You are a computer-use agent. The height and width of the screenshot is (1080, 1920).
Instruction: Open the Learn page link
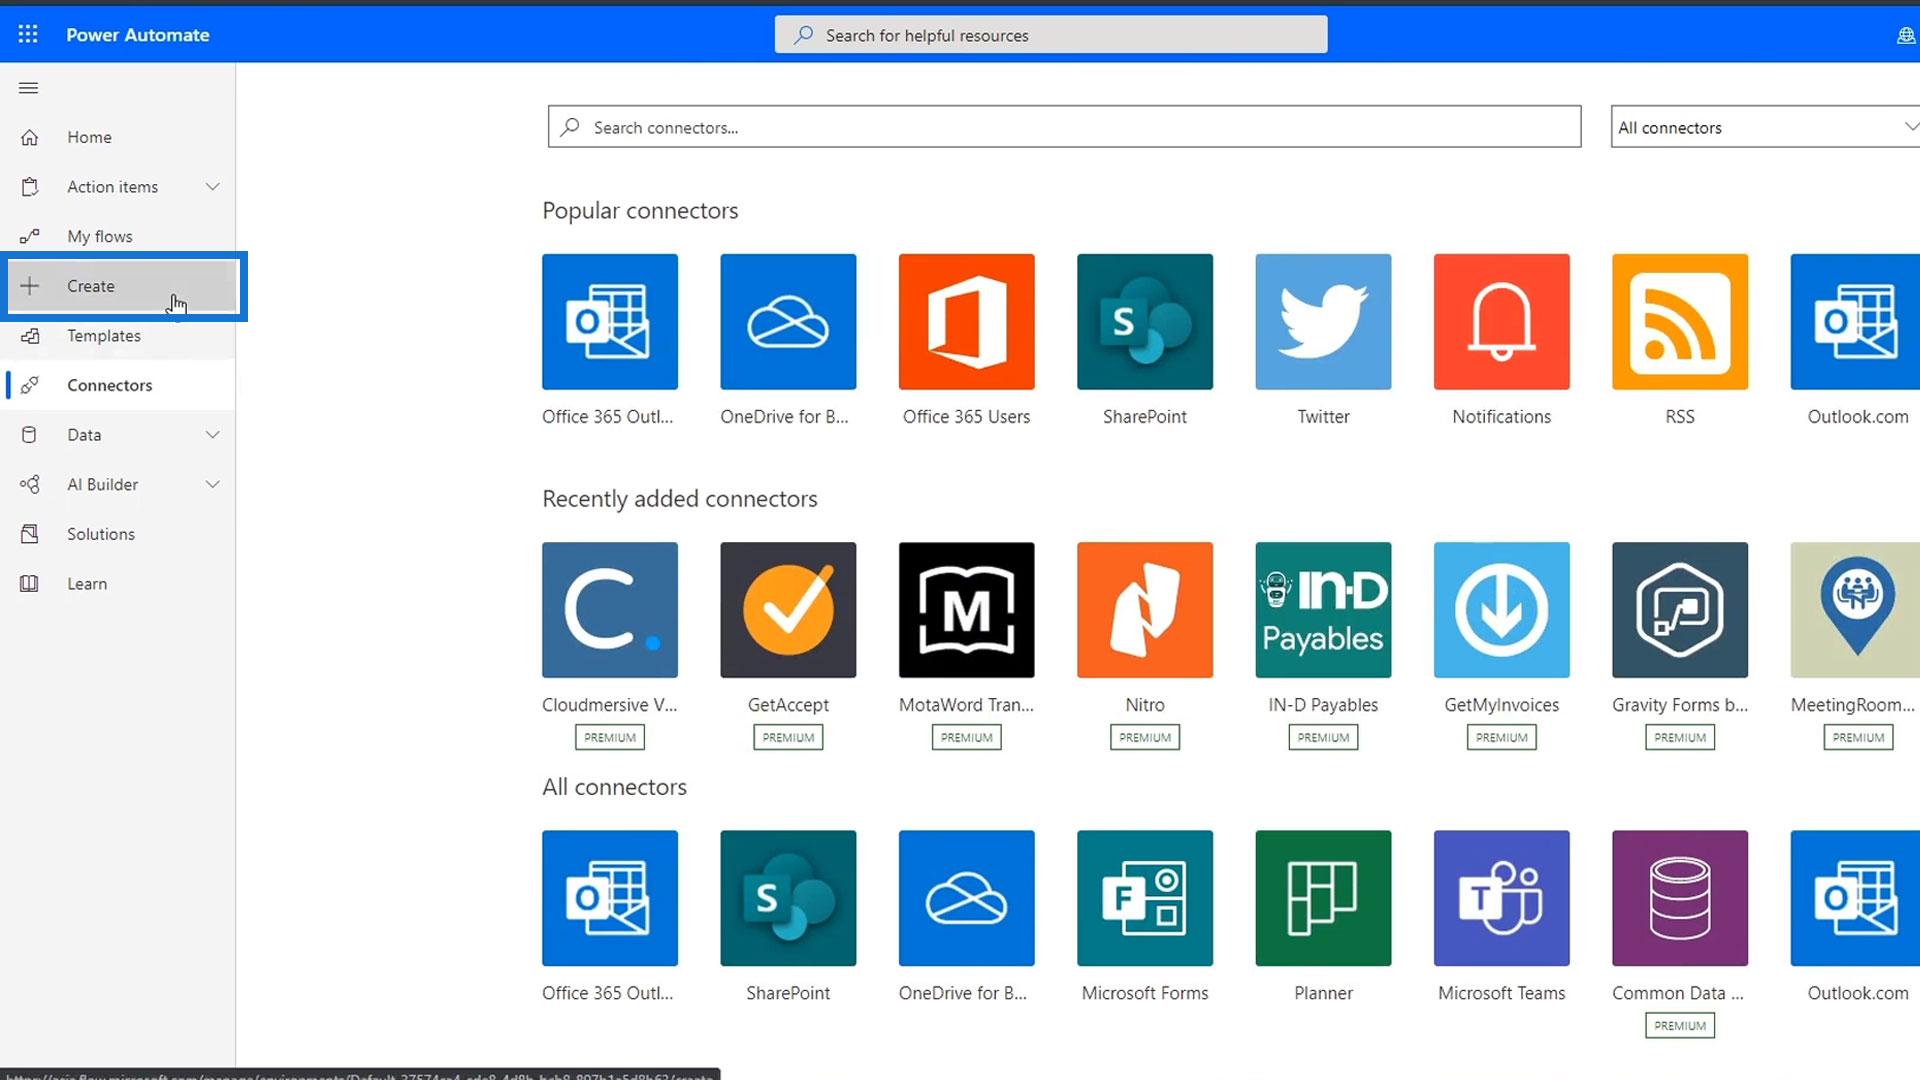[x=86, y=584]
